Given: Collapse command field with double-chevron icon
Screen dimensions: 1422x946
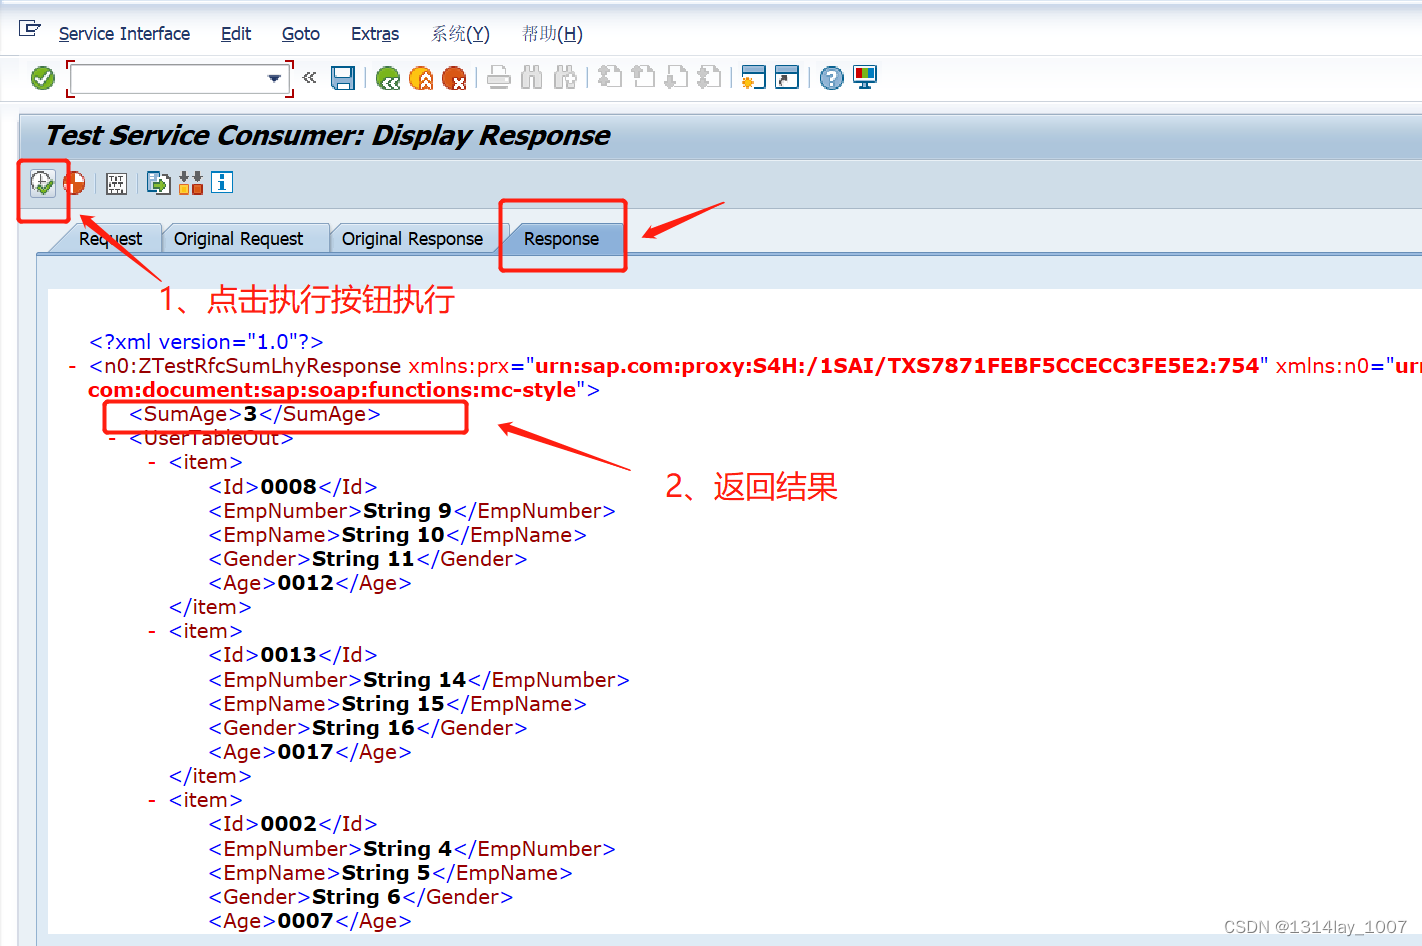Looking at the screenshot, I should (310, 77).
